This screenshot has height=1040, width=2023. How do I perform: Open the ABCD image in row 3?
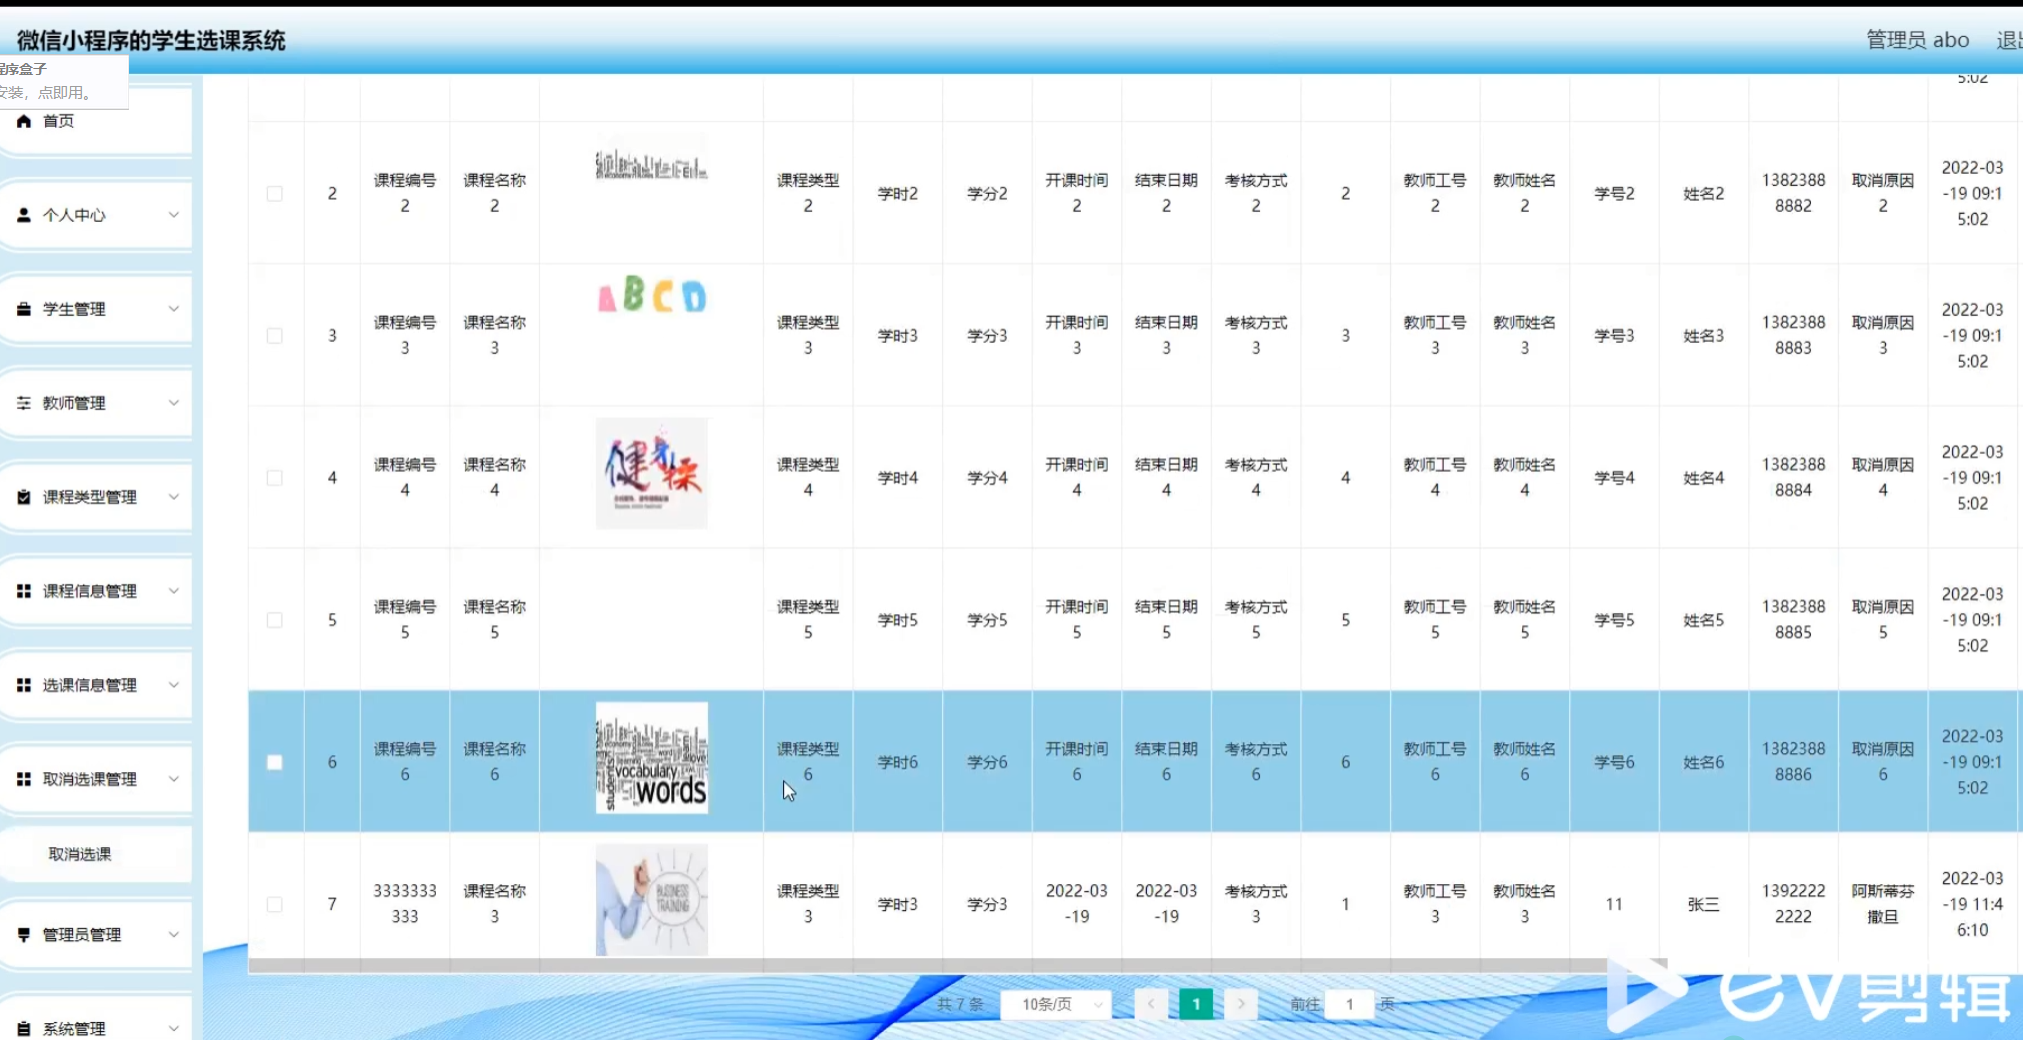(651, 294)
